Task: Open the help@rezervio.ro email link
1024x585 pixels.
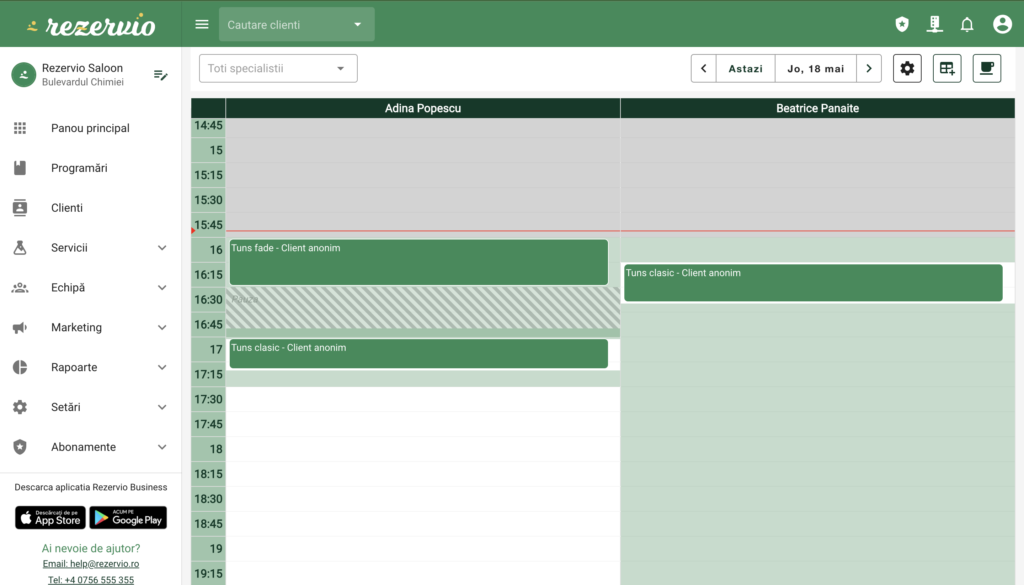Action: [x=90, y=564]
